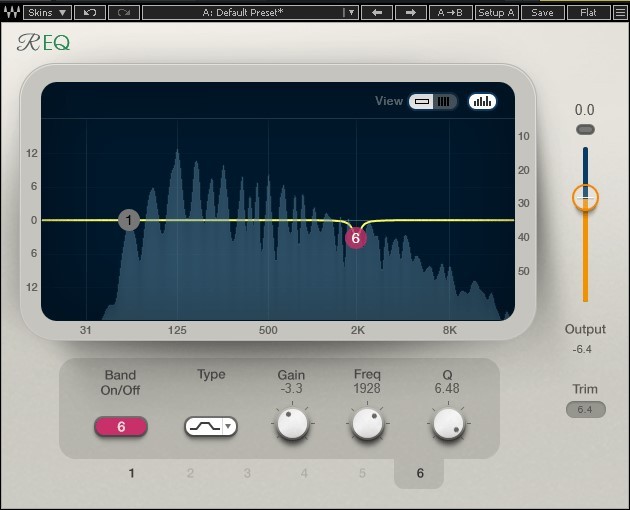Click the output clip indicator LED
Screen dimensions: 630x510
[x=585, y=129]
